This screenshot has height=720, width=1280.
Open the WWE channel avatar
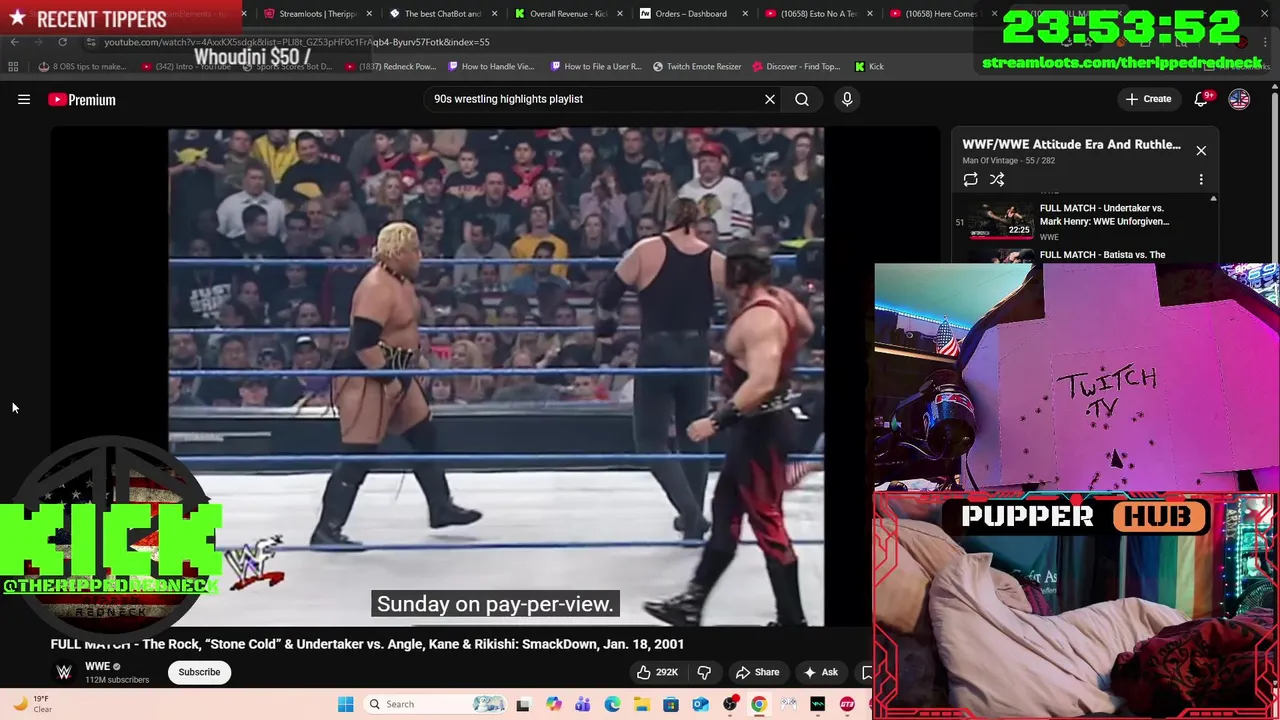coord(64,672)
